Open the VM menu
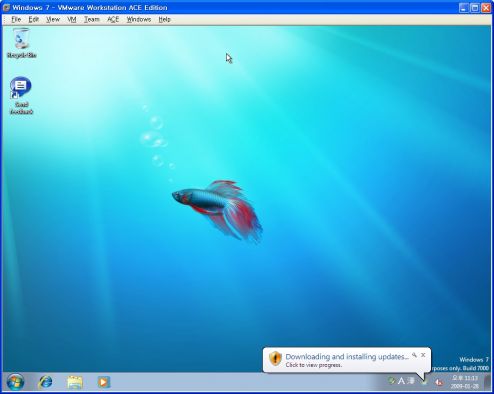Viewport: 494px width, 394px height. 72,19
